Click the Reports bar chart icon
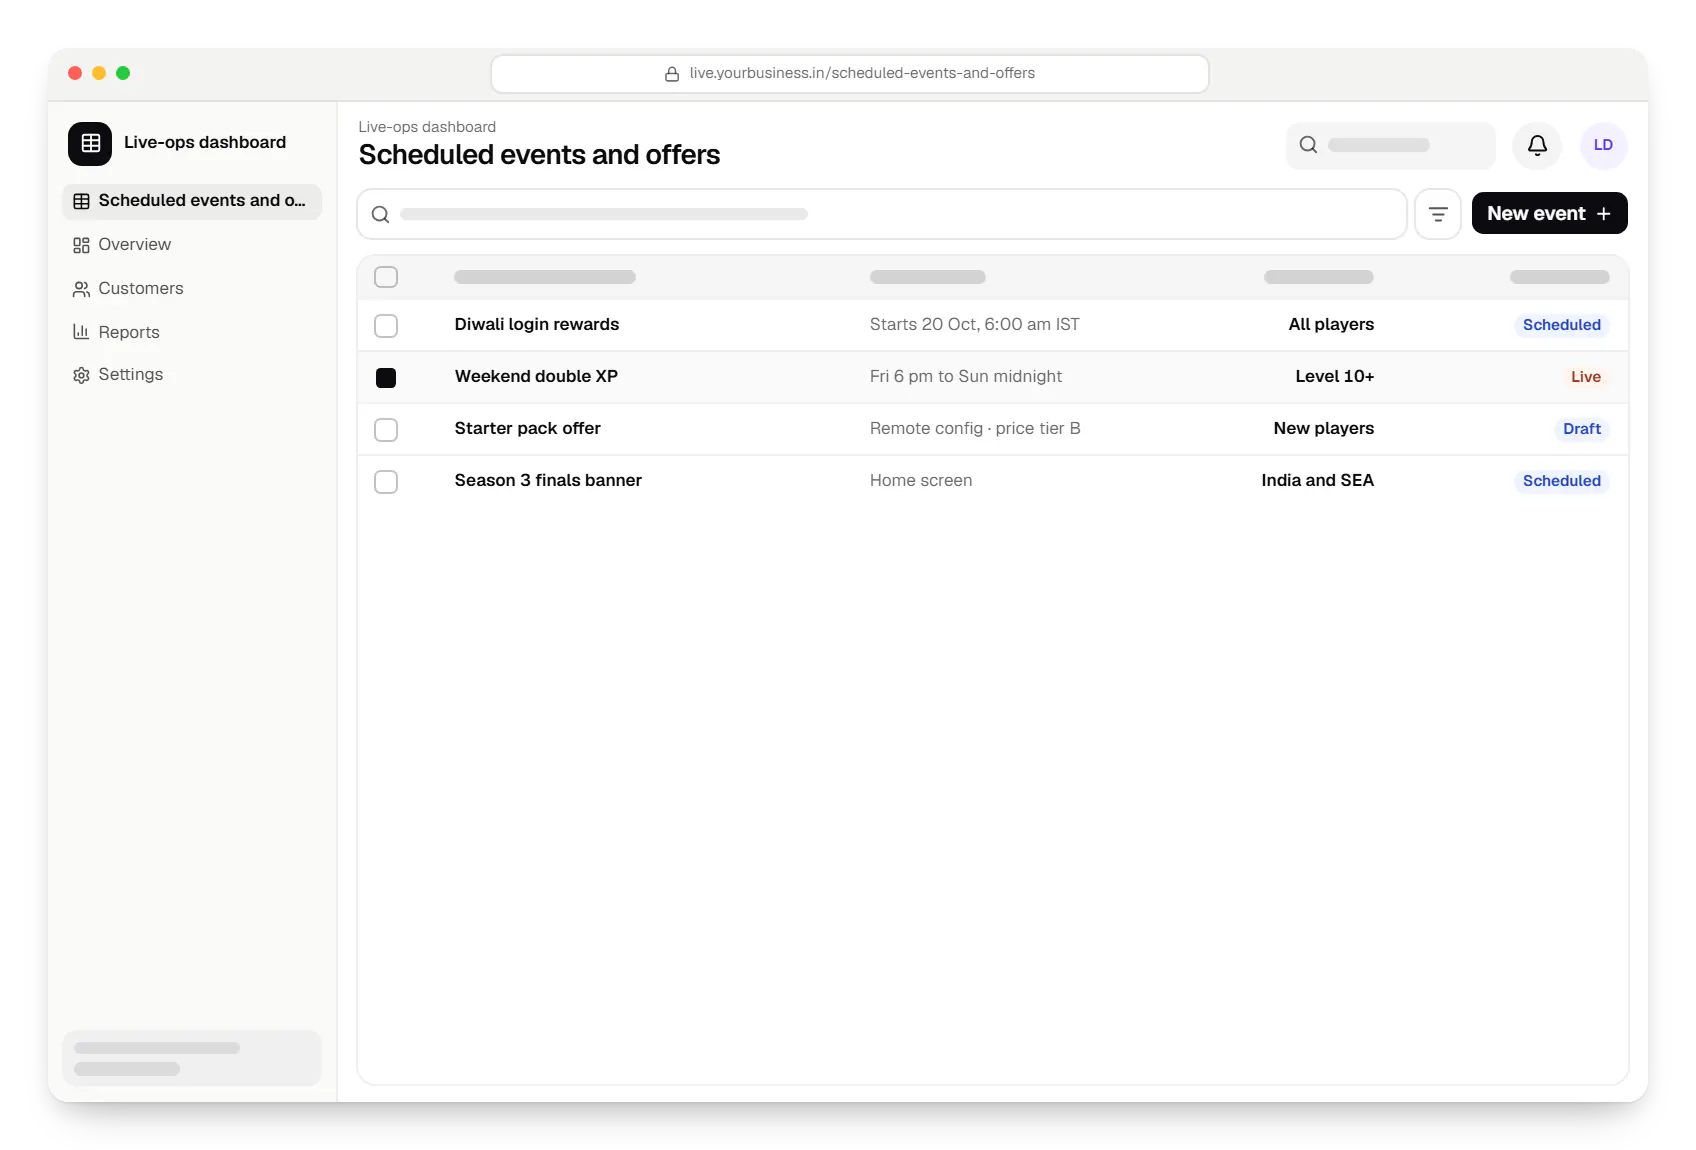Screen dimensions: 1696x1150 click(x=81, y=332)
